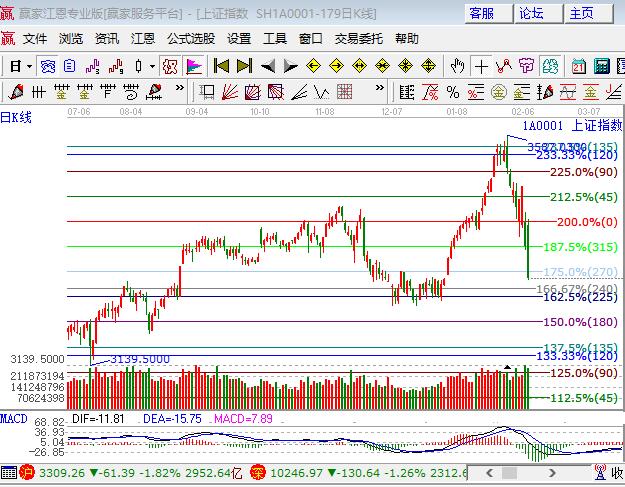This screenshot has width=625, height=487.
Task: Jump to last bar using skip-end arrow
Action: point(245,66)
